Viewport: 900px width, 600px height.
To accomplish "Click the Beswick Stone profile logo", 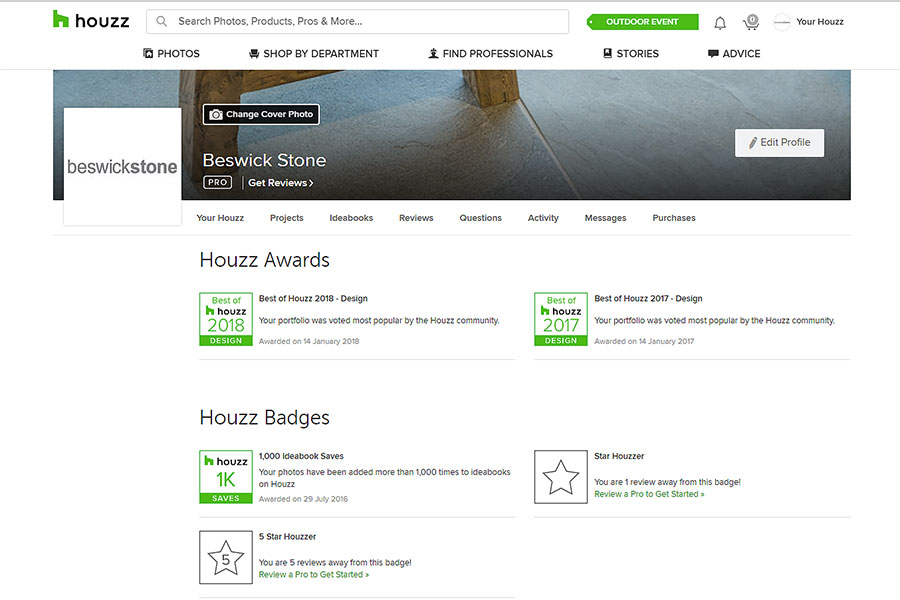I will click(122, 167).
